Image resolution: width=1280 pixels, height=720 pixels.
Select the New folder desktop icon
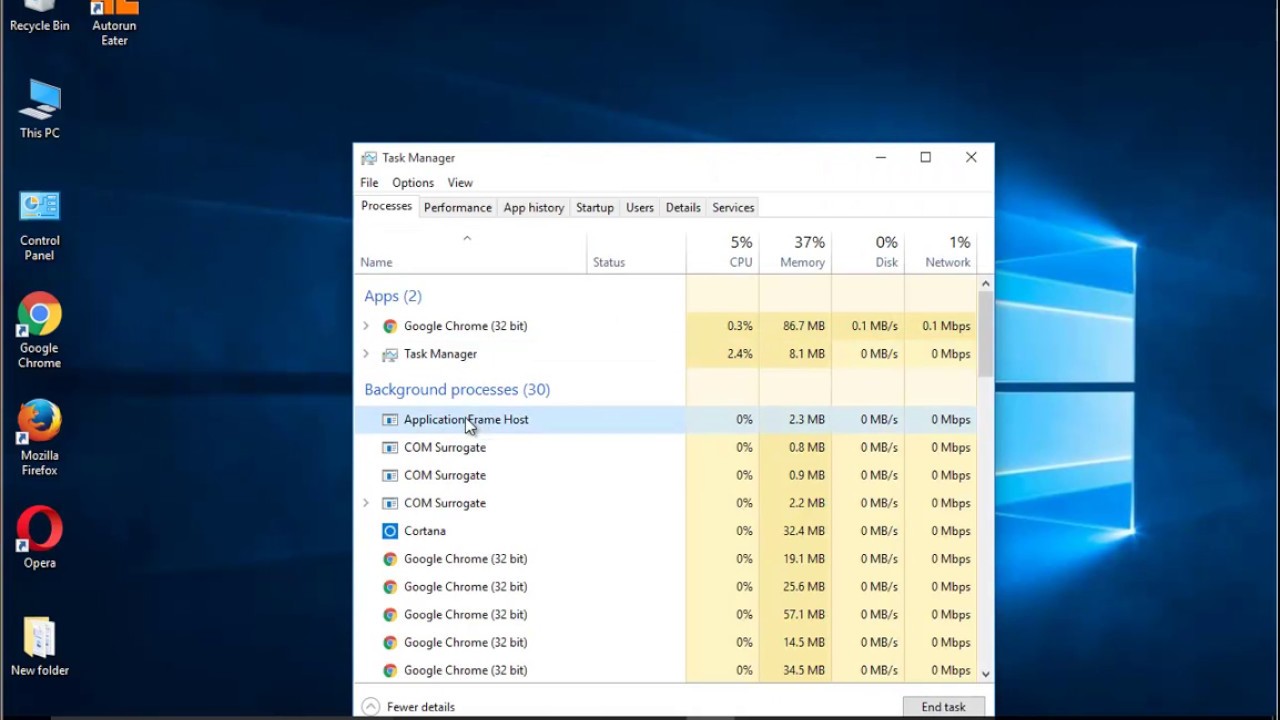coord(39,646)
